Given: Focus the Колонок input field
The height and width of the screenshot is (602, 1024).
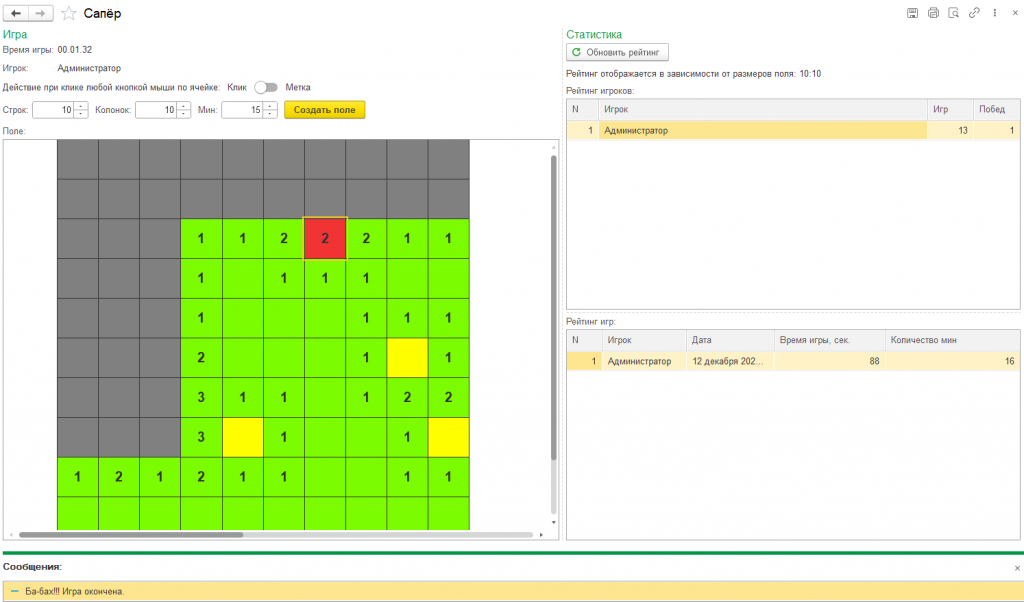Looking at the screenshot, I should 156,110.
